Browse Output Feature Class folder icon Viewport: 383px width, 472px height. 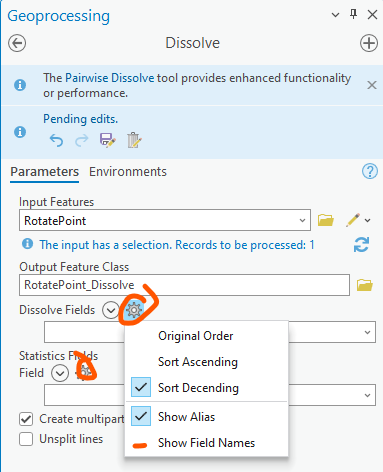365,285
